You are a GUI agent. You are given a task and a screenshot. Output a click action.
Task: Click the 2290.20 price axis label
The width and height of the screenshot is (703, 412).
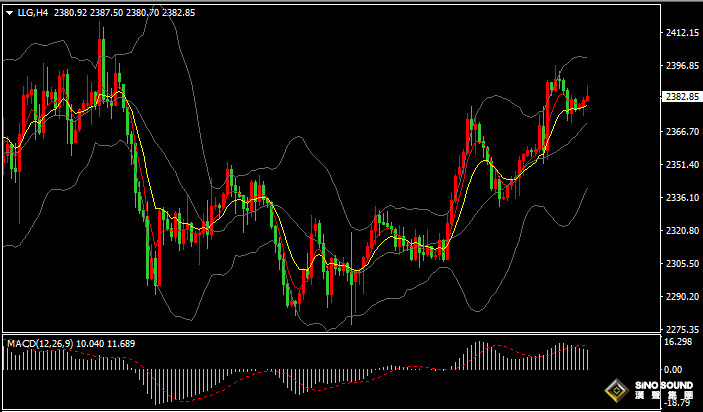point(681,297)
